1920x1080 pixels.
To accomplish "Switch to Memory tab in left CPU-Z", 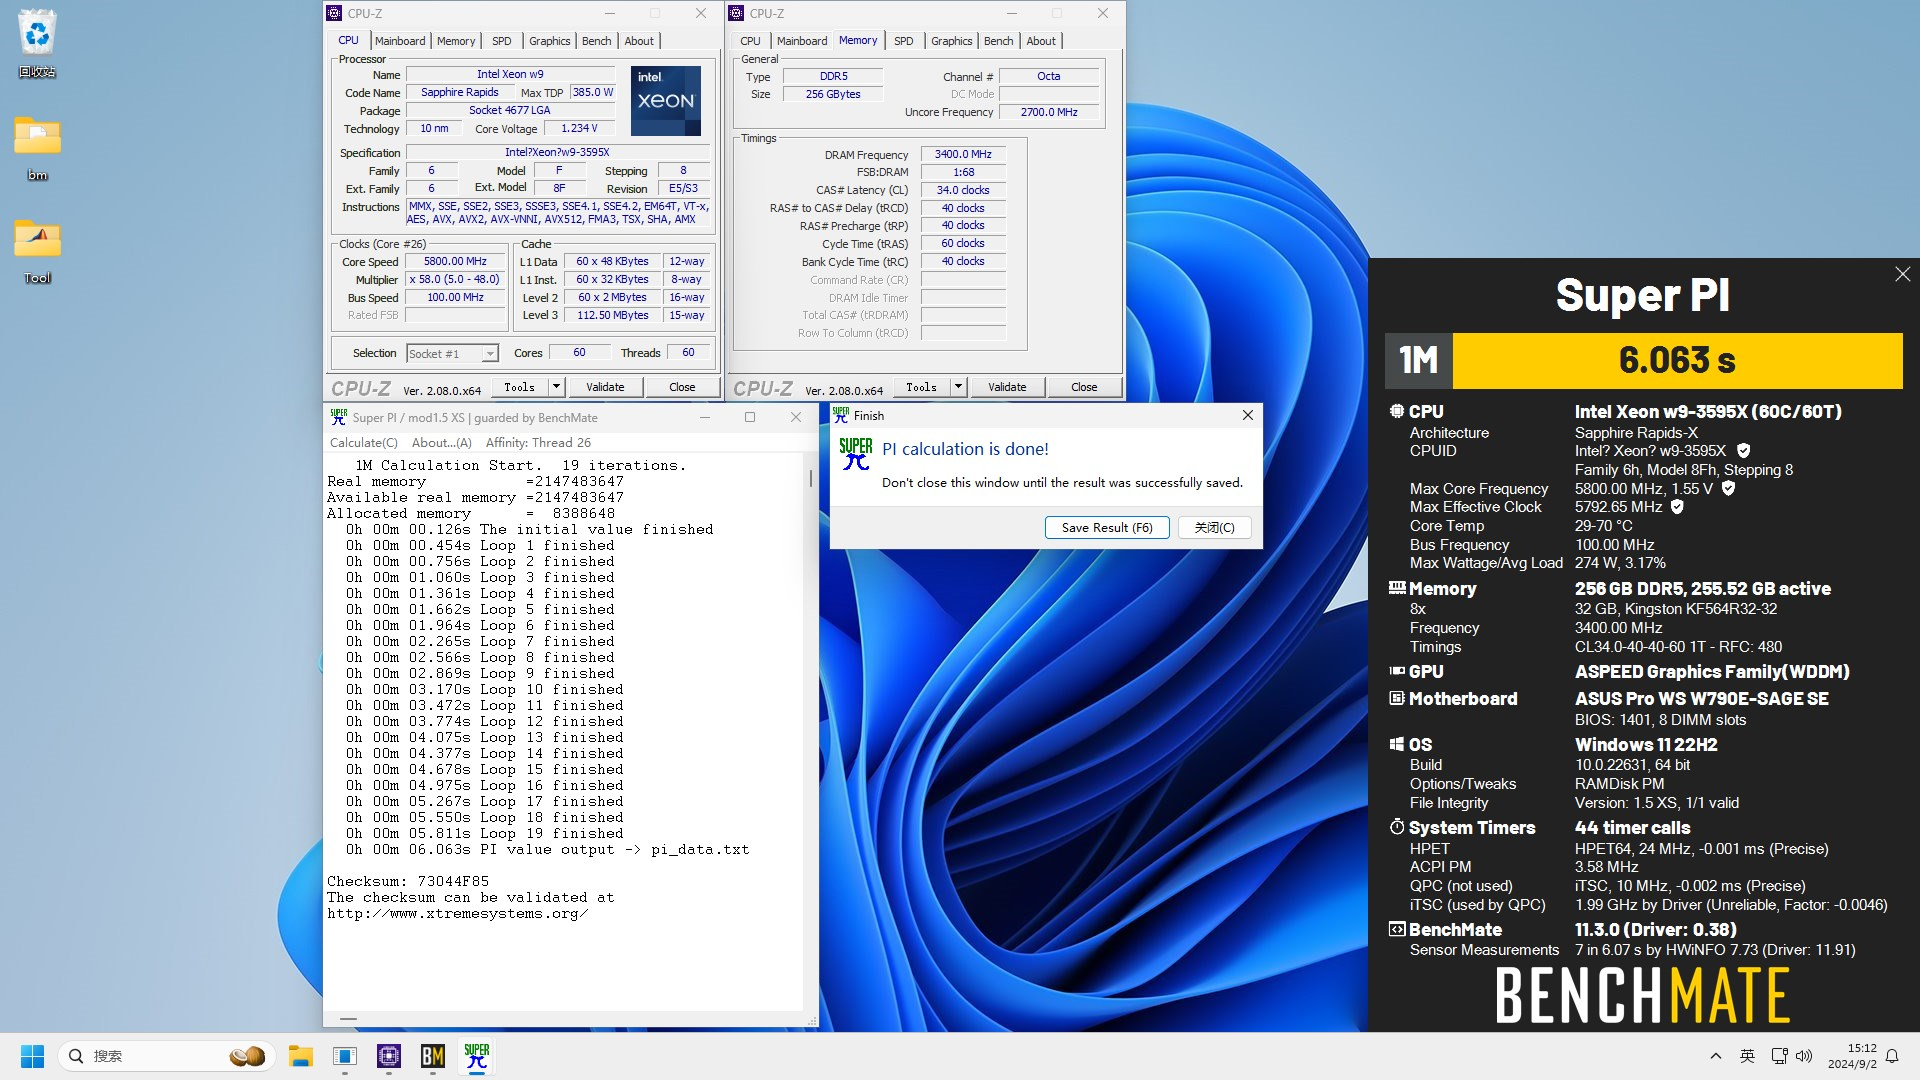I will click(456, 41).
